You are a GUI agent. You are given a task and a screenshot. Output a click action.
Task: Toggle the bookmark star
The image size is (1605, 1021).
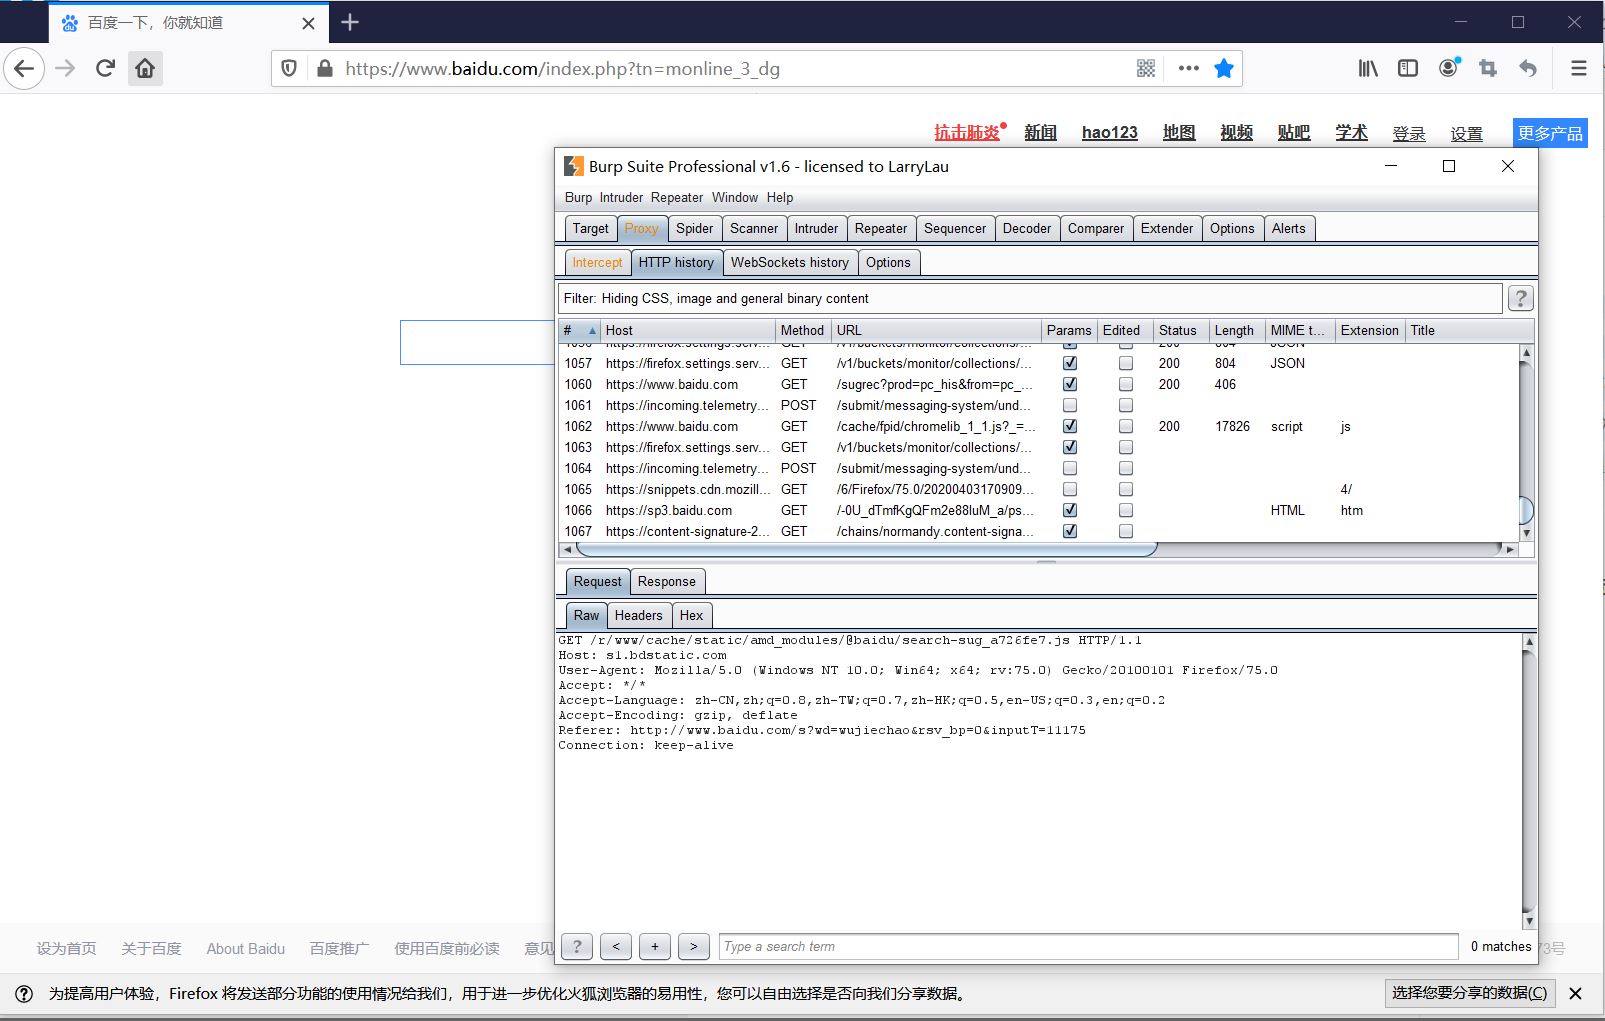point(1224,68)
